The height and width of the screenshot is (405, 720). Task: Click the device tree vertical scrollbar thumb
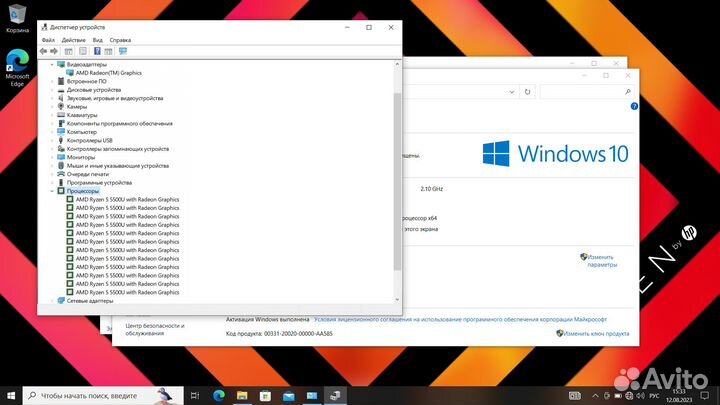(x=397, y=181)
